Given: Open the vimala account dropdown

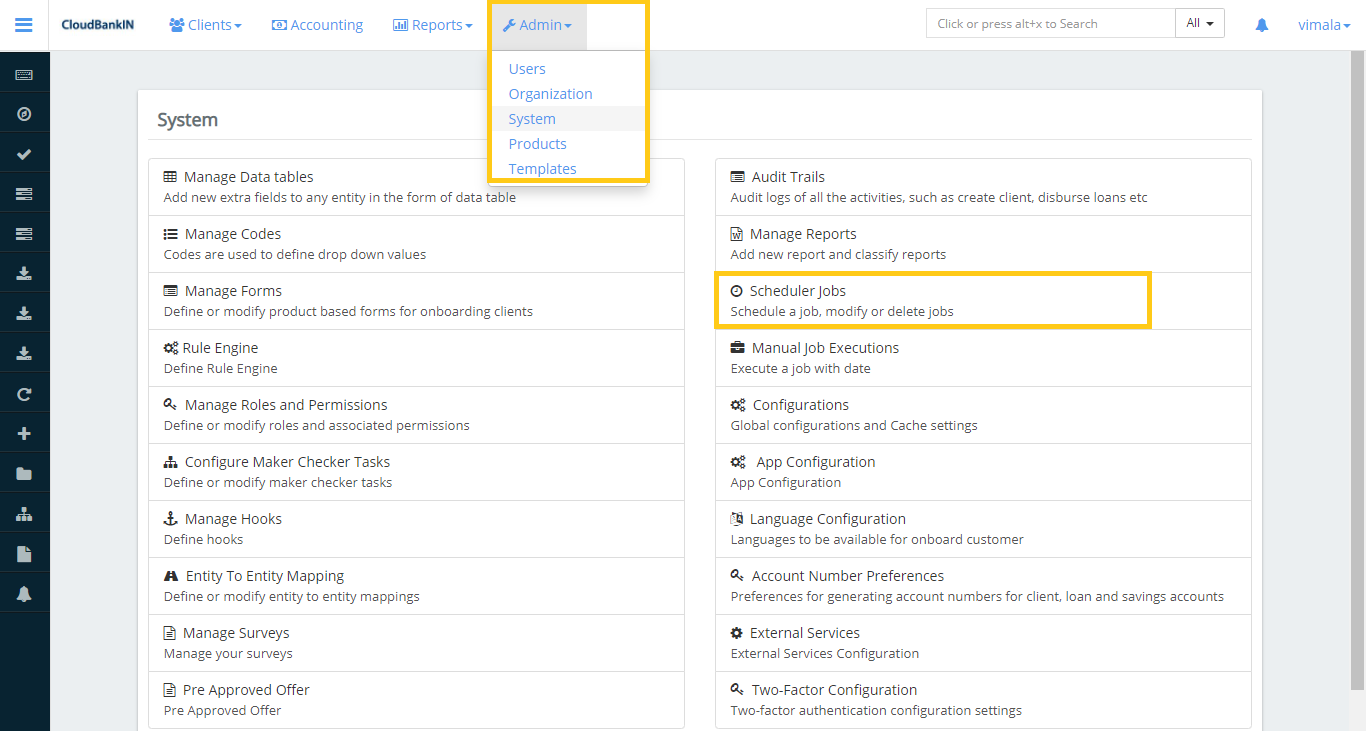Looking at the screenshot, I should [x=1324, y=25].
